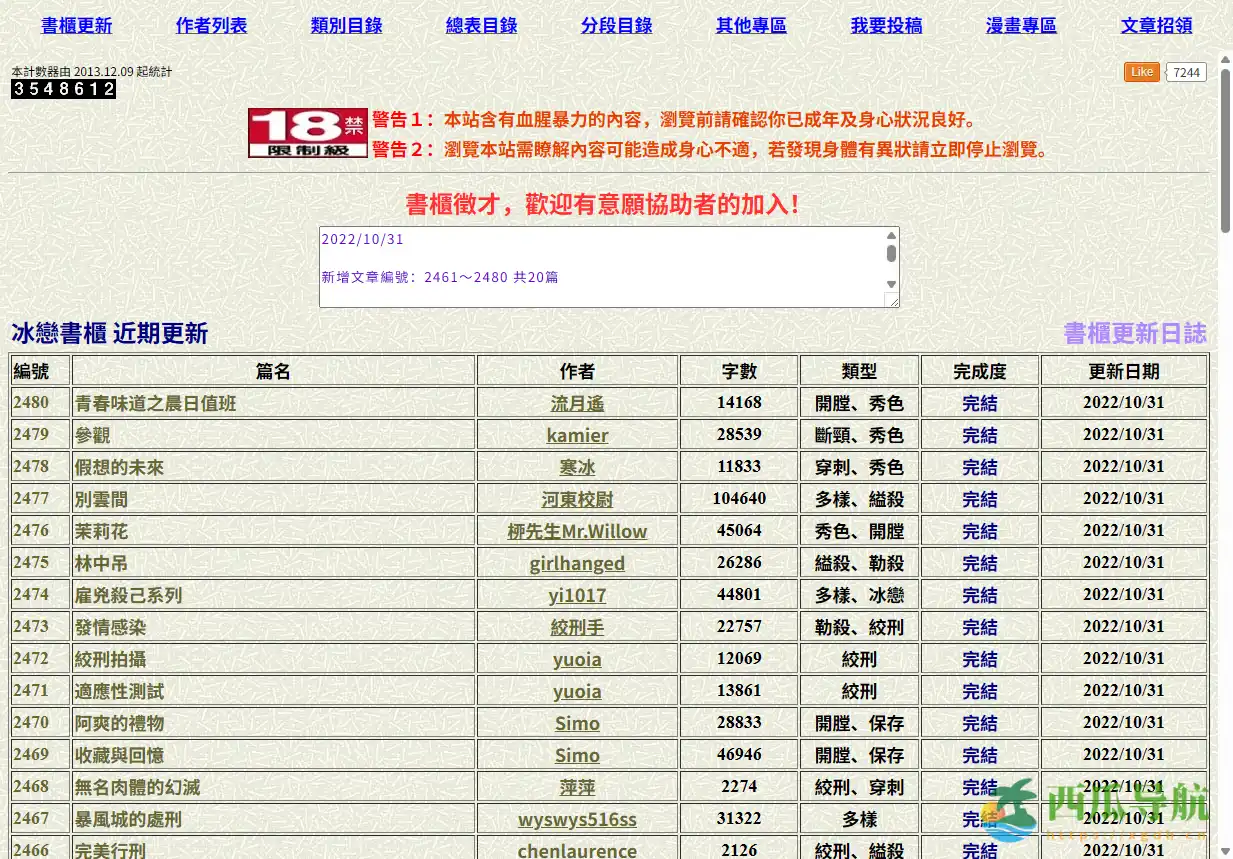
Task: Open the 漫畫專區 section
Action: pos(1021,26)
